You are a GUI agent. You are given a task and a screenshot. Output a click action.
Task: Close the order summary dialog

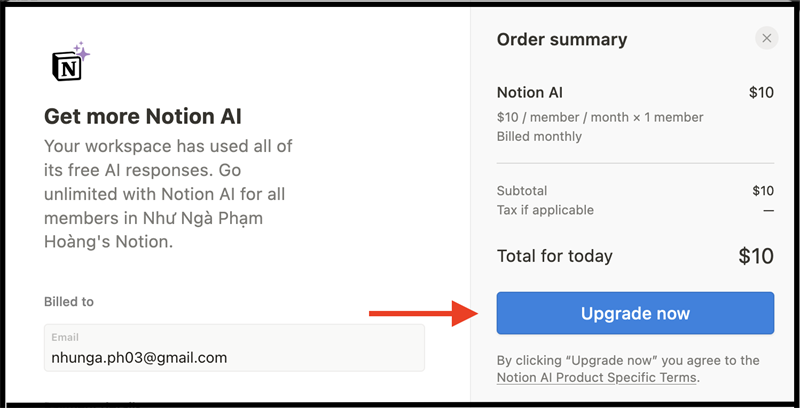(766, 39)
